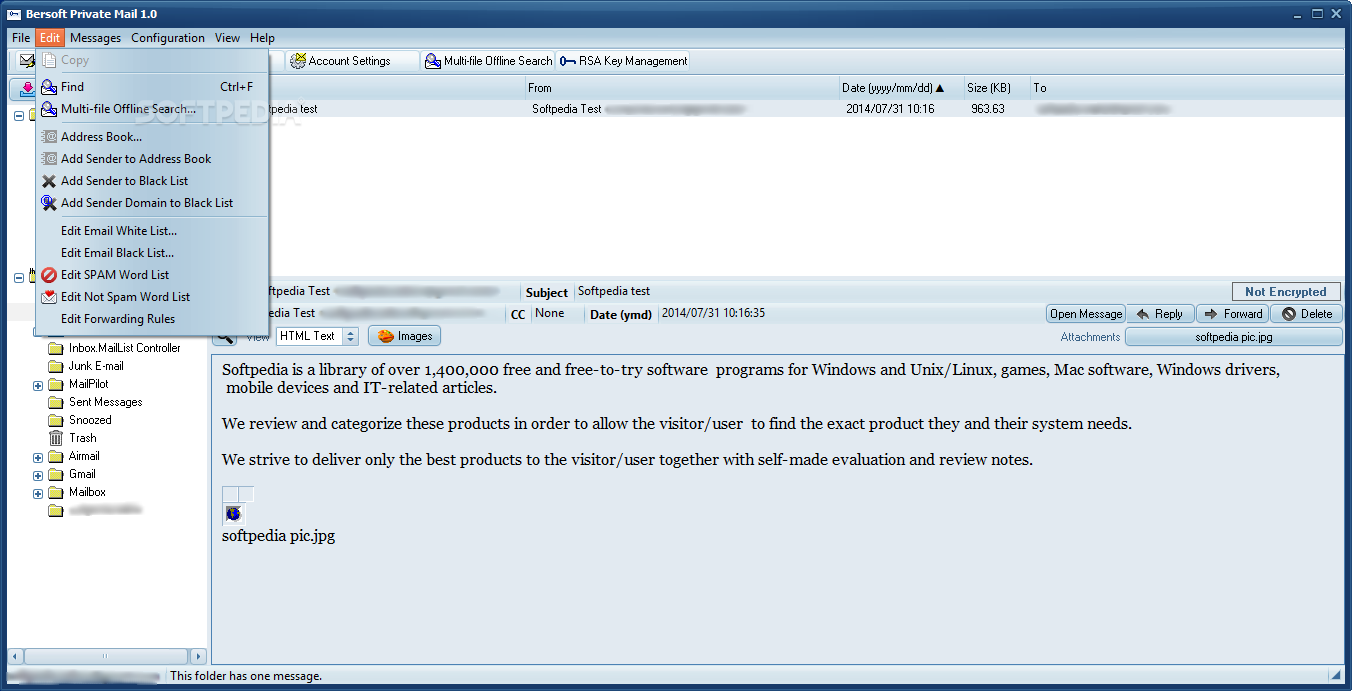Image resolution: width=1352 pixels, height=691 pixels.
Task: Open the Sent Messages folder
Action: (105, 402)
